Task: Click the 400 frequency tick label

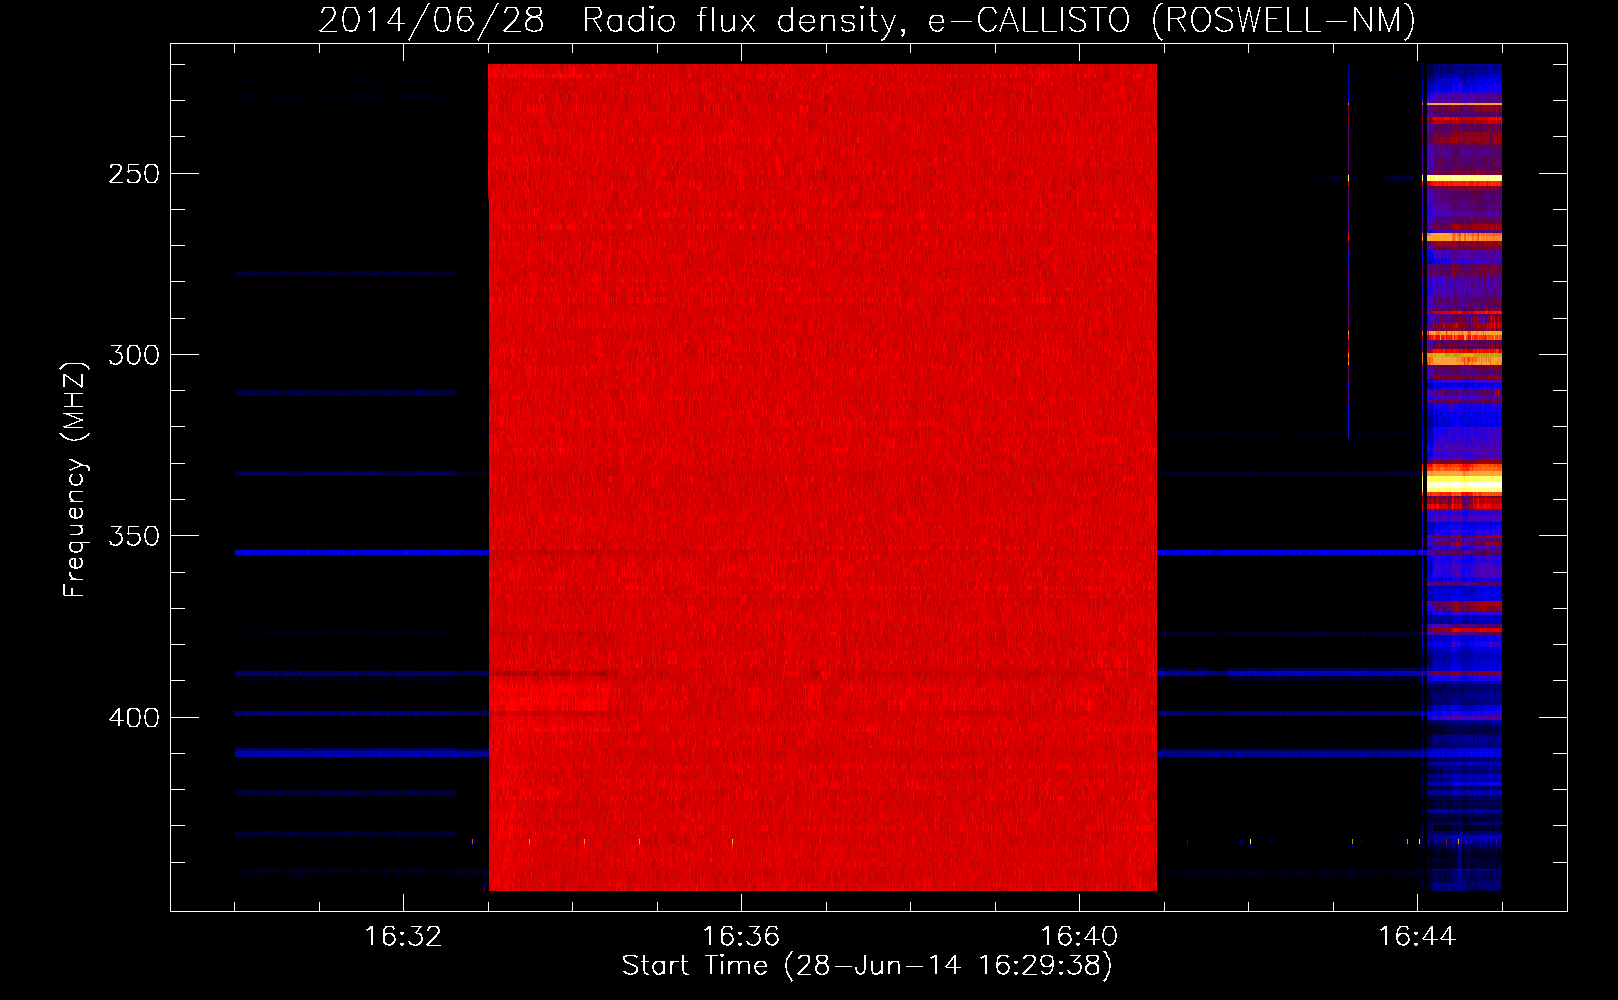Action: (x=134, y=718)
